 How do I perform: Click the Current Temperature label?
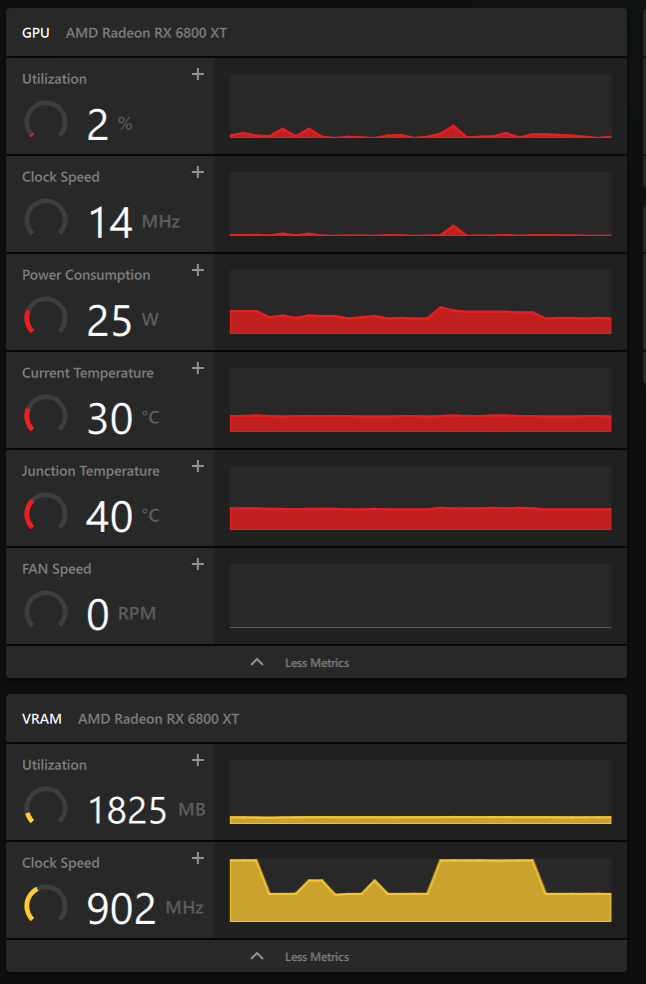point(88,373)
